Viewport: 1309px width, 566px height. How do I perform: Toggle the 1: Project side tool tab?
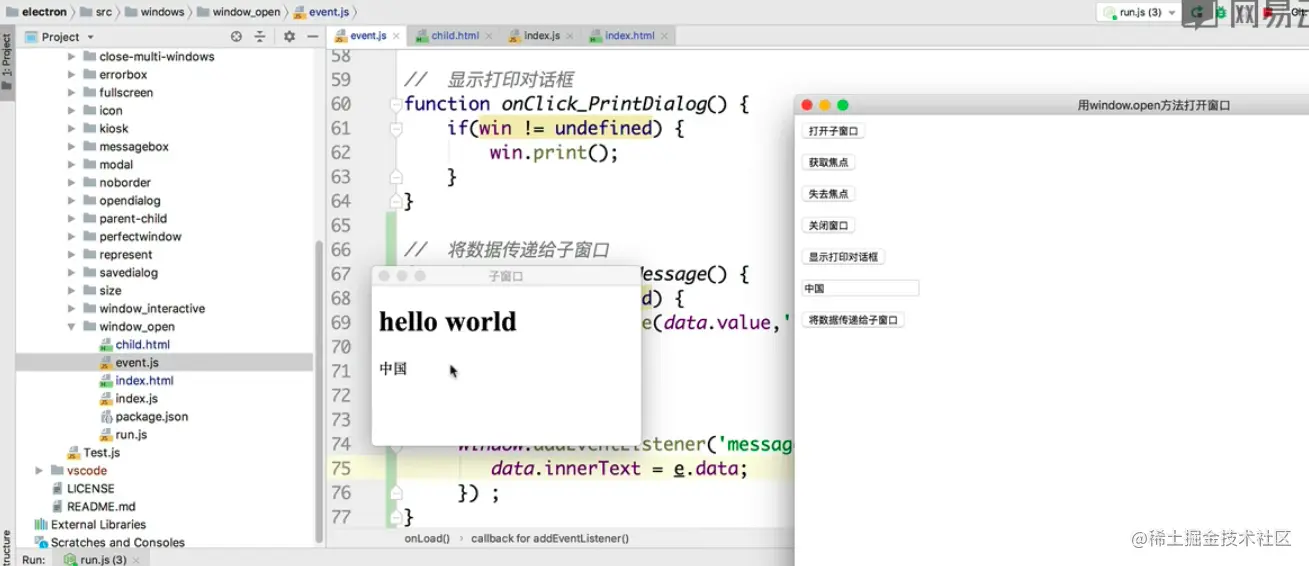7,62
